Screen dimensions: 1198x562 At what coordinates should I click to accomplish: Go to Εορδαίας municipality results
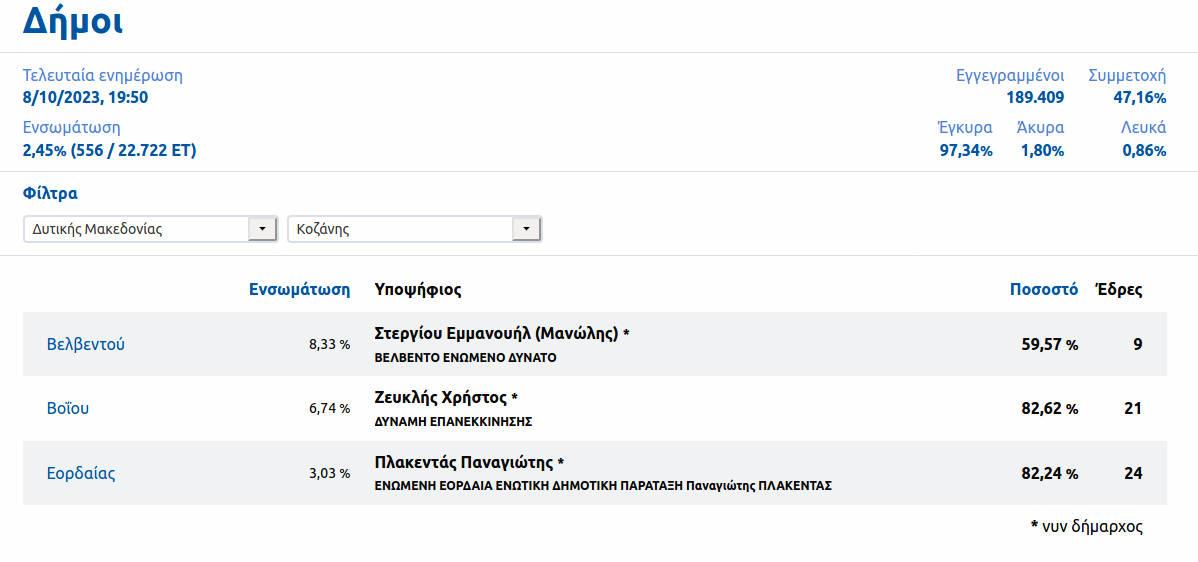tap(81, 473)
